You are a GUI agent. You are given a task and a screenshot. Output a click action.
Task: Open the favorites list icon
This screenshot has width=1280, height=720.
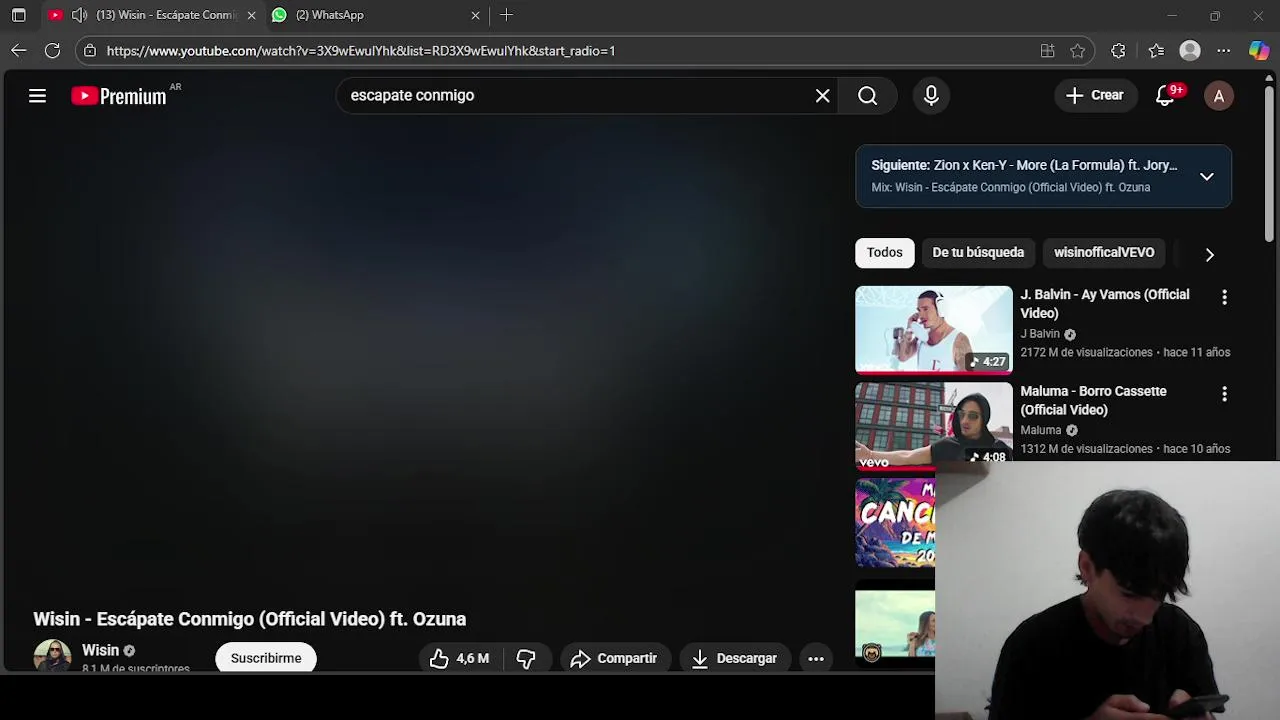click(1156, 51)
